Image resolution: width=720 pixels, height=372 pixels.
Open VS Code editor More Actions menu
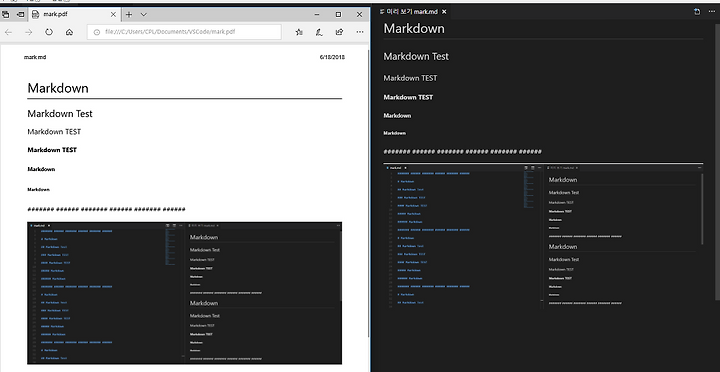712,12
